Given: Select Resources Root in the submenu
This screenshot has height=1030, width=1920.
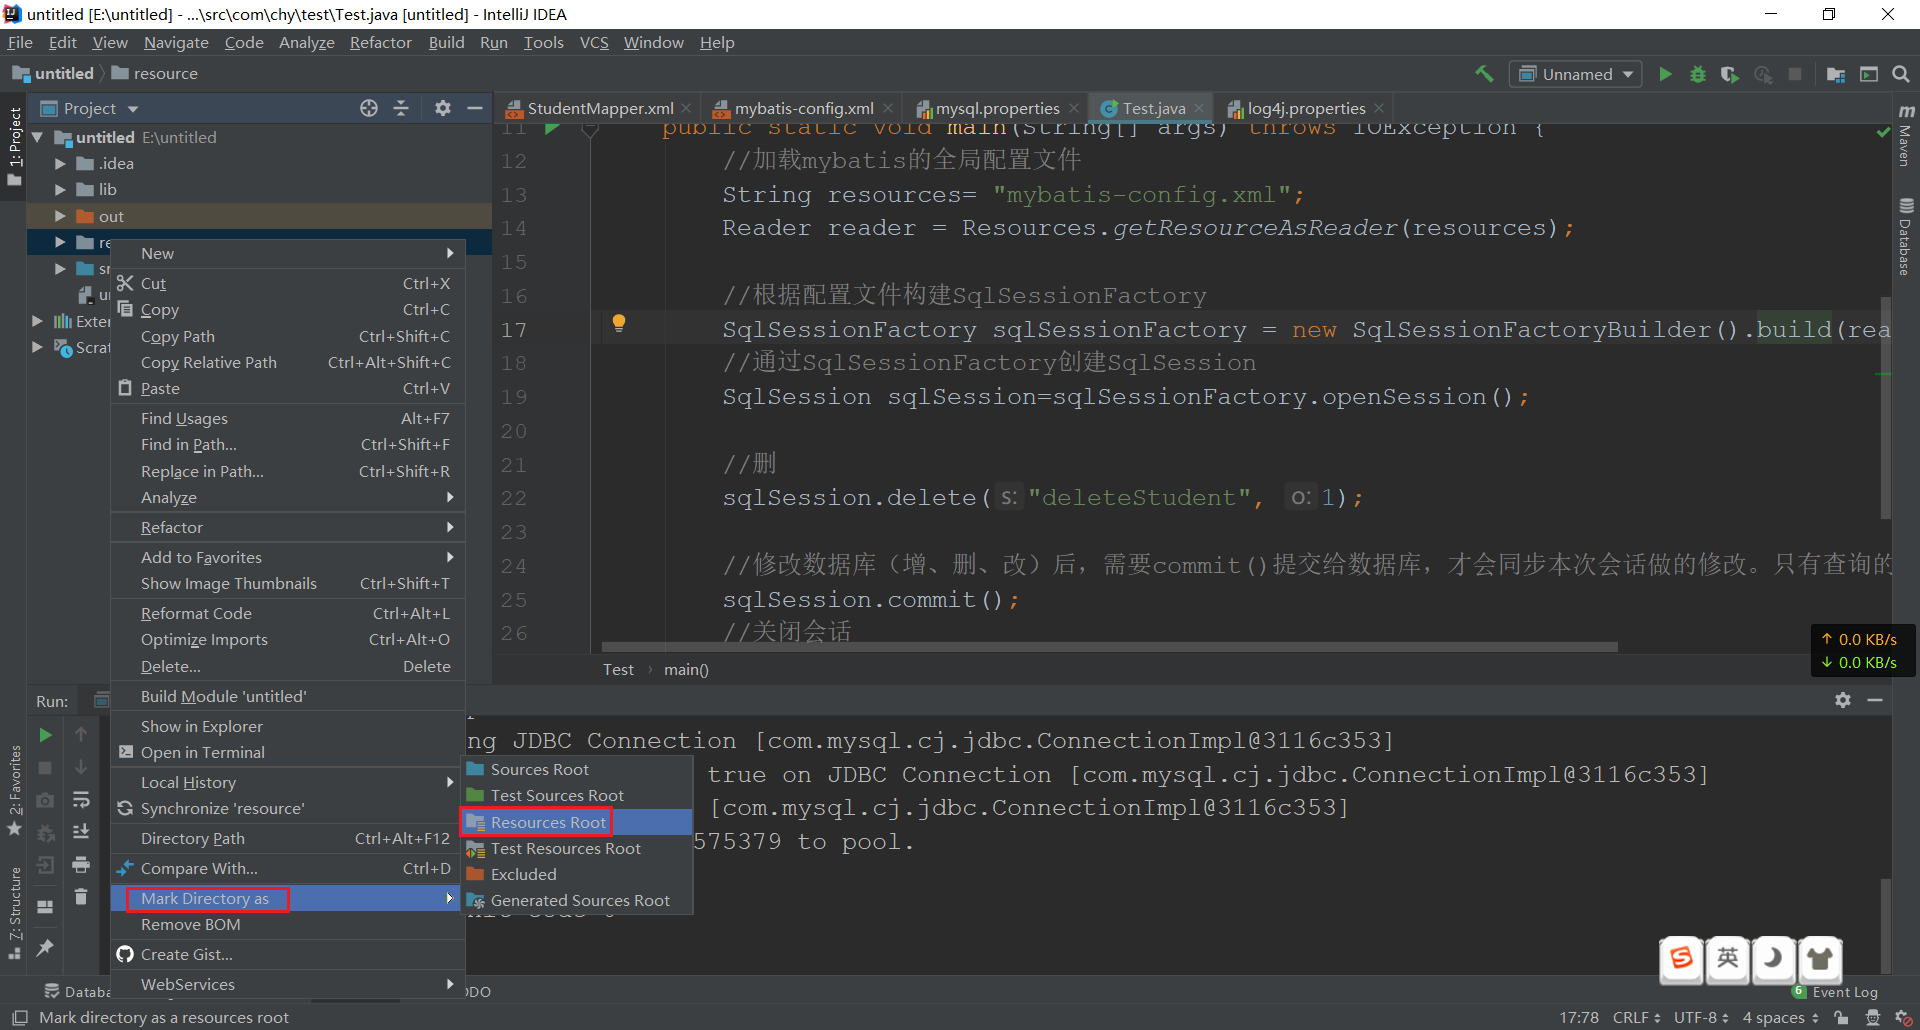Looking at the screenshot, I should [x=577, y=822].
